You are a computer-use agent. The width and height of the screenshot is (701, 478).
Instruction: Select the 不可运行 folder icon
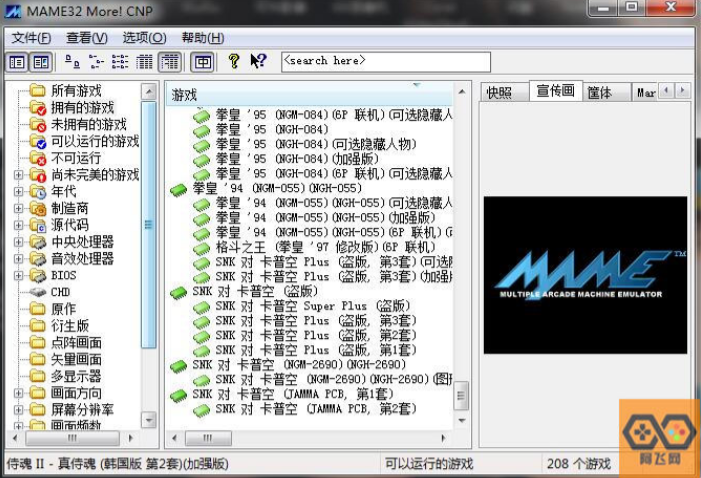(38, 158)
